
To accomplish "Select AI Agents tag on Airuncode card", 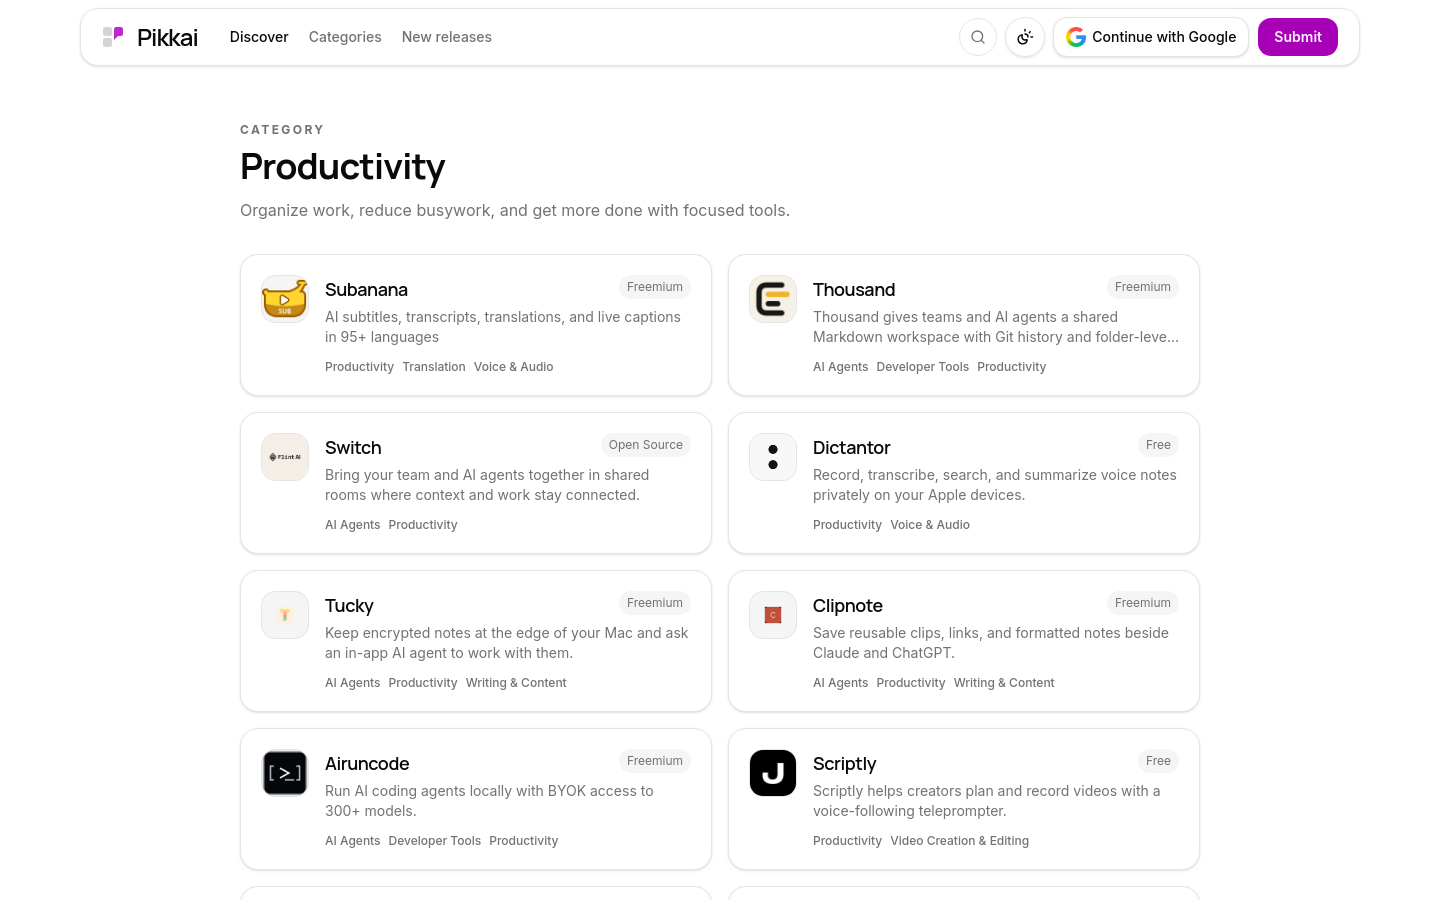I will 352,841.
